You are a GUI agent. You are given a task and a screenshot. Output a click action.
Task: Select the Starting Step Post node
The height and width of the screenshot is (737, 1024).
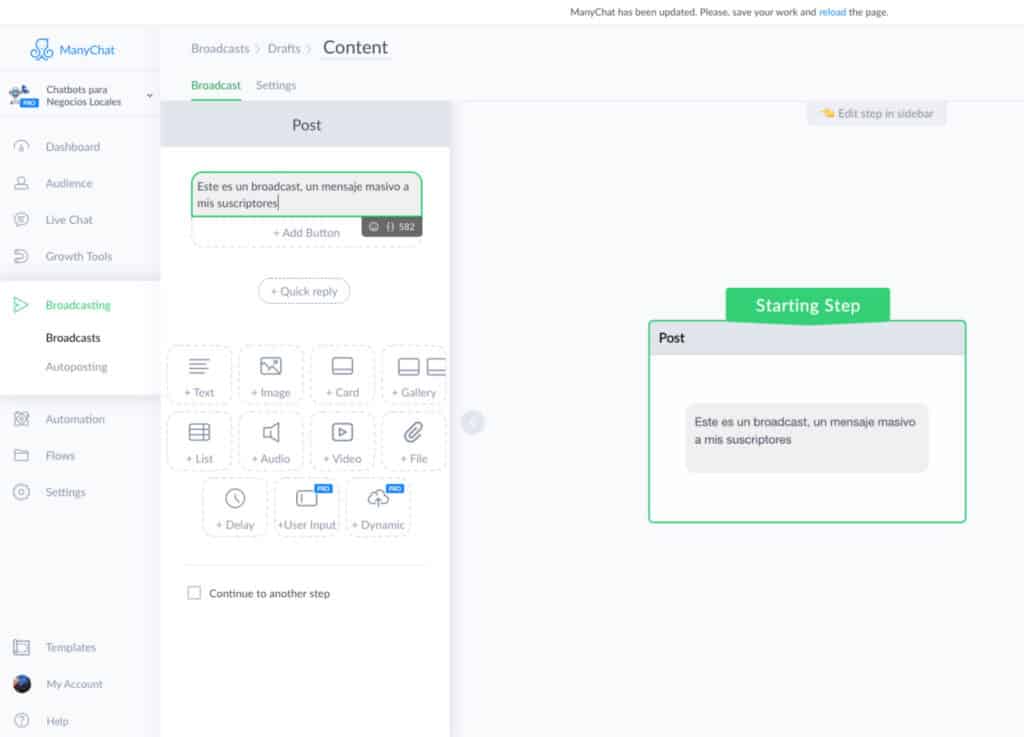[807, 421]
